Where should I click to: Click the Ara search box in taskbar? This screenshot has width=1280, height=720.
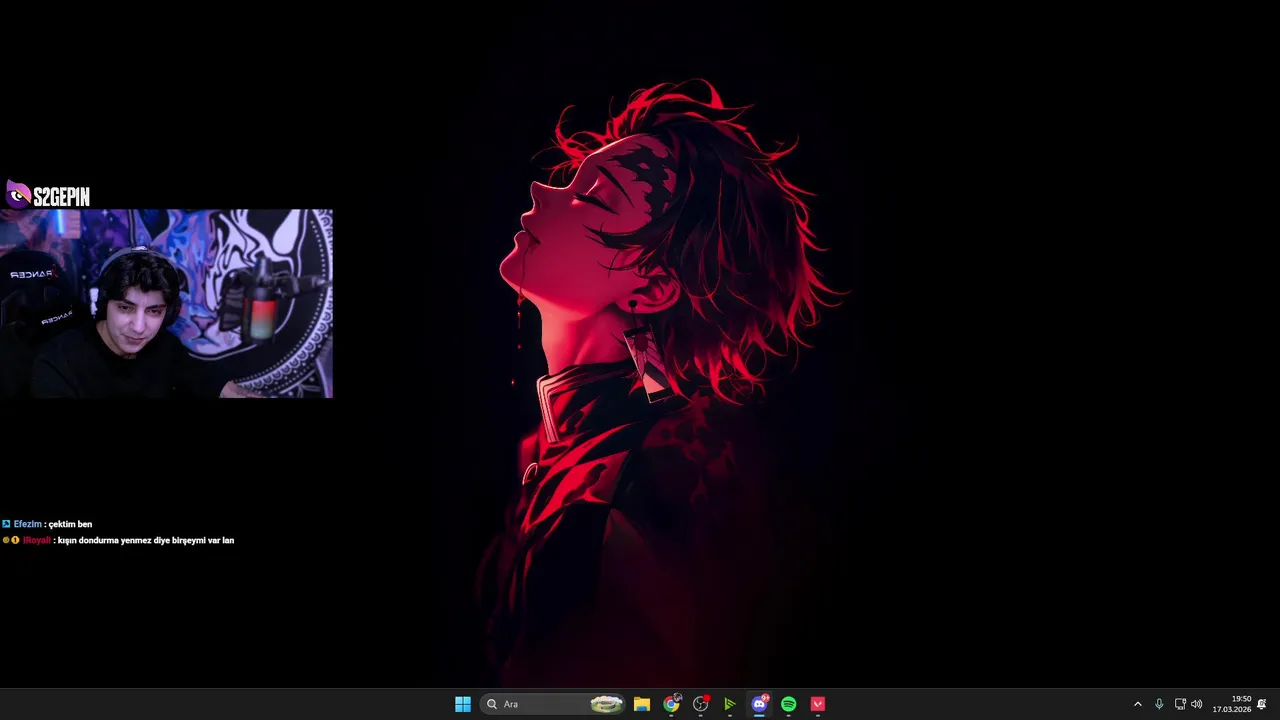pyautogui.click(x=553, y=704)
